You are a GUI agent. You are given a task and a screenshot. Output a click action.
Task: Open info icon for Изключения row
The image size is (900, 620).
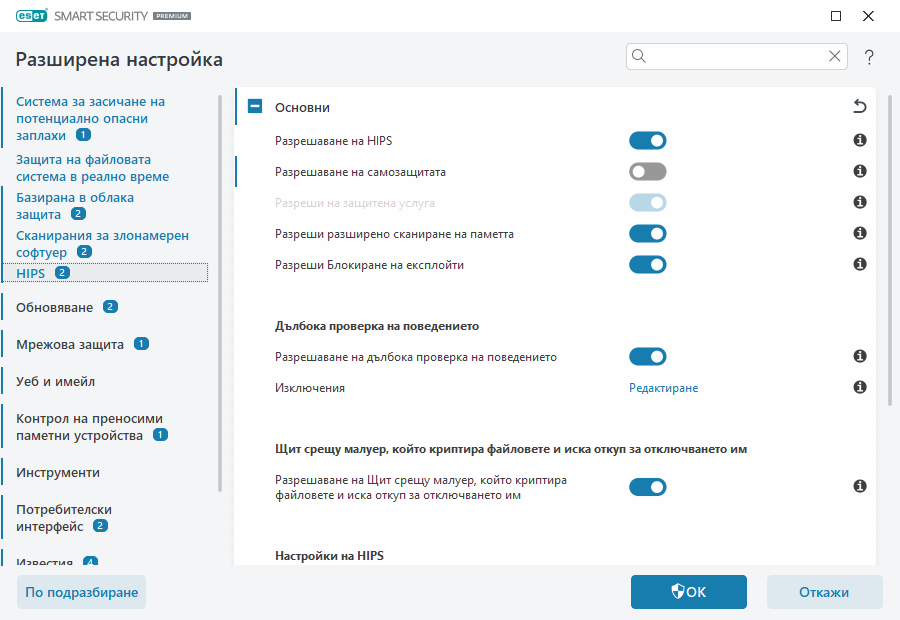(x=859, y=388)
